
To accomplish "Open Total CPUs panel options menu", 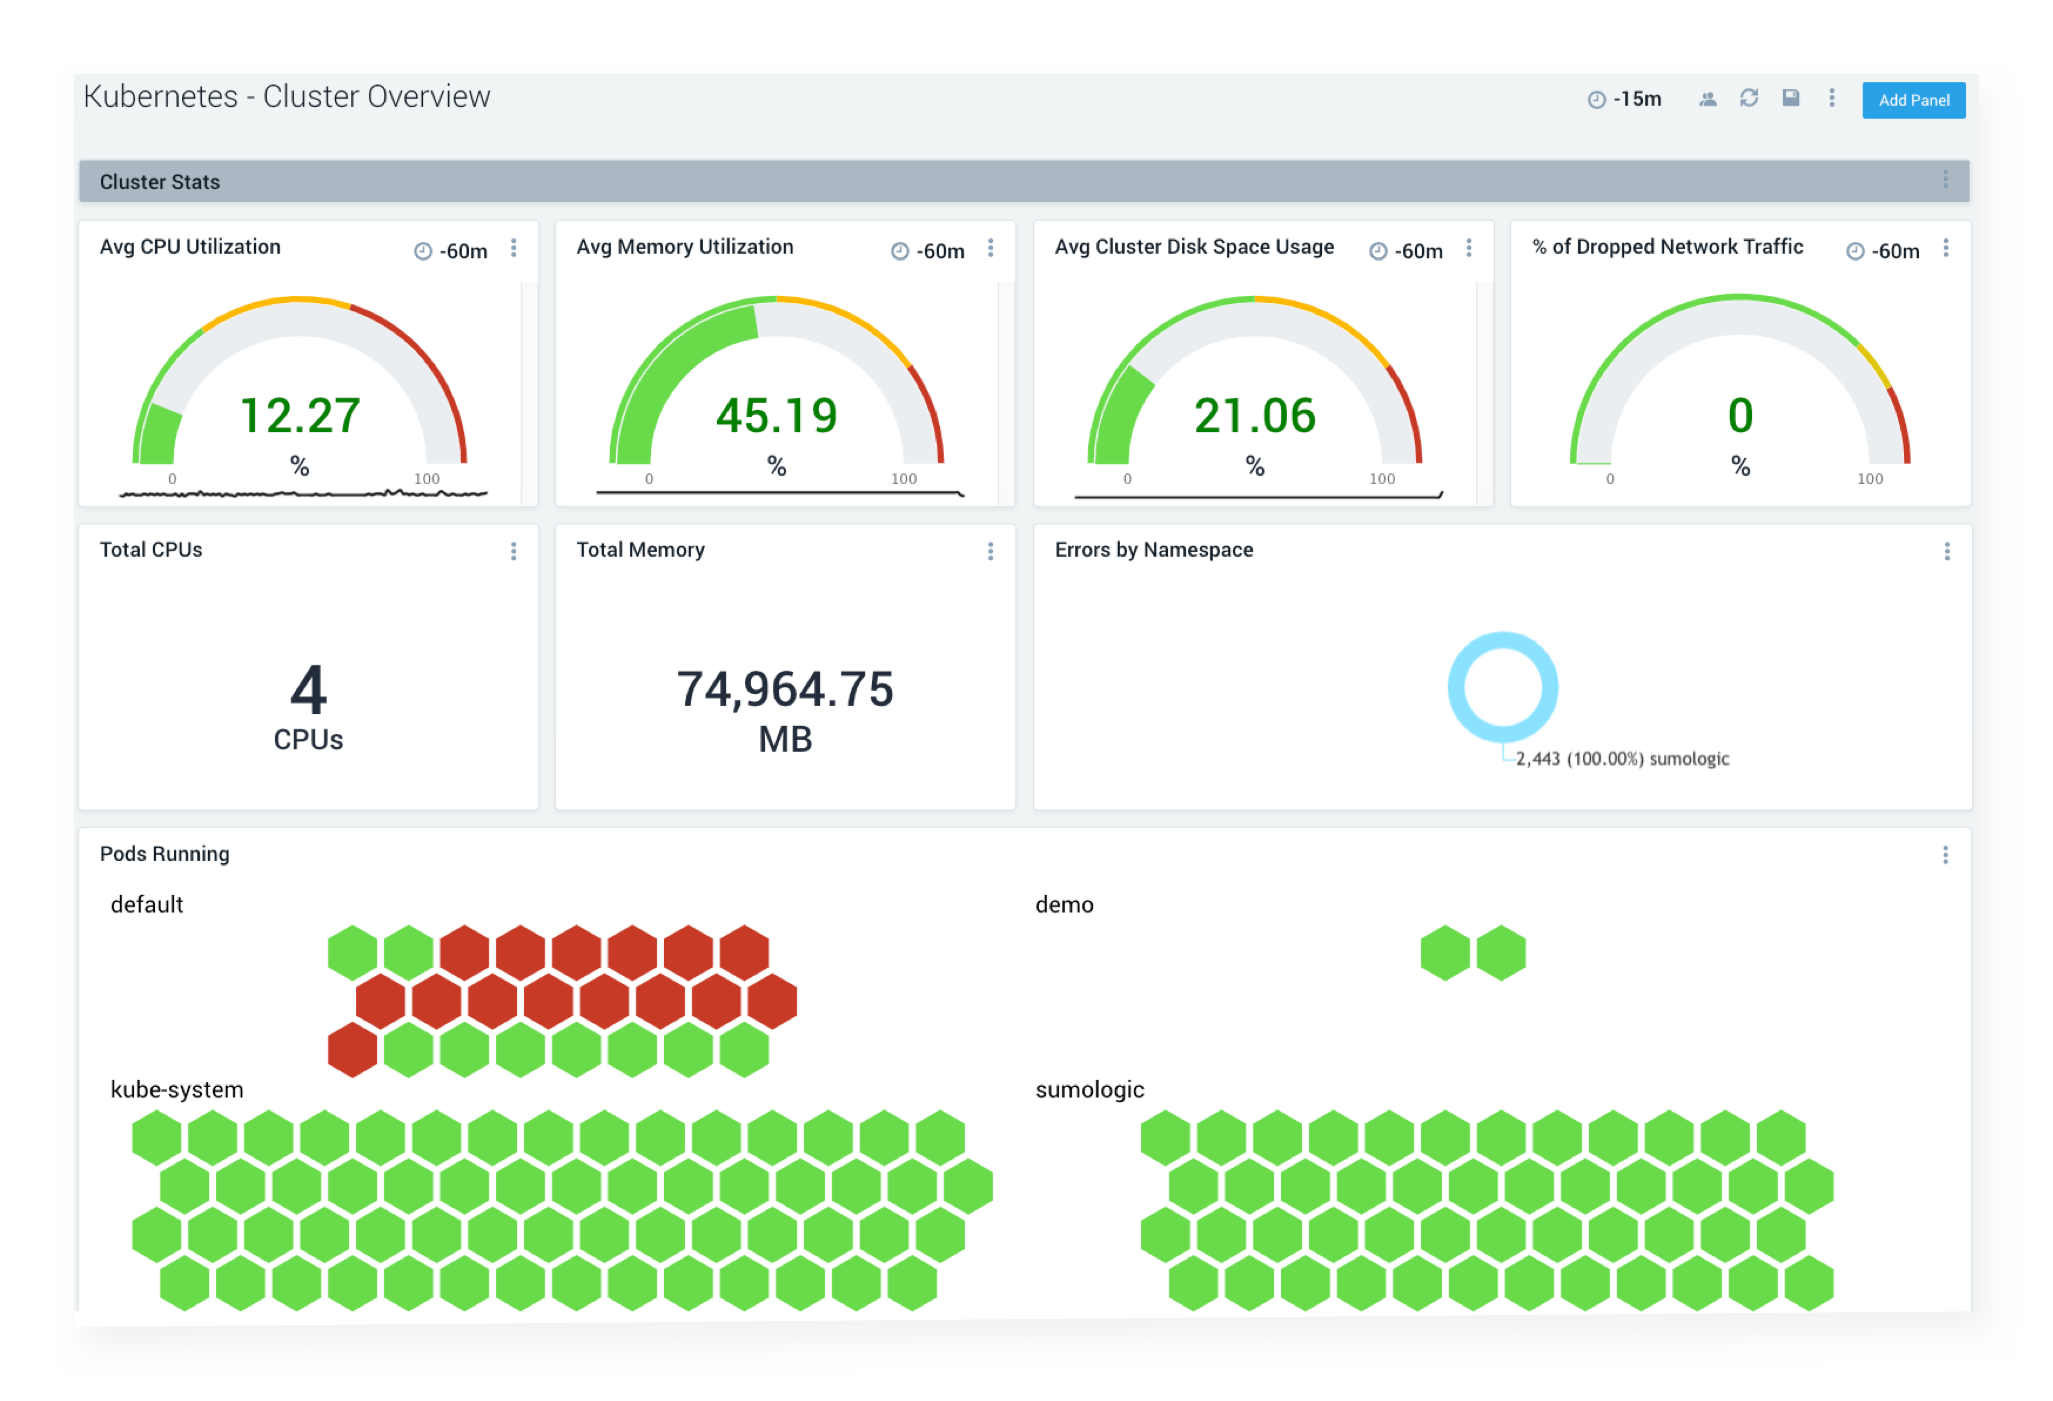I will coord(514,551).
